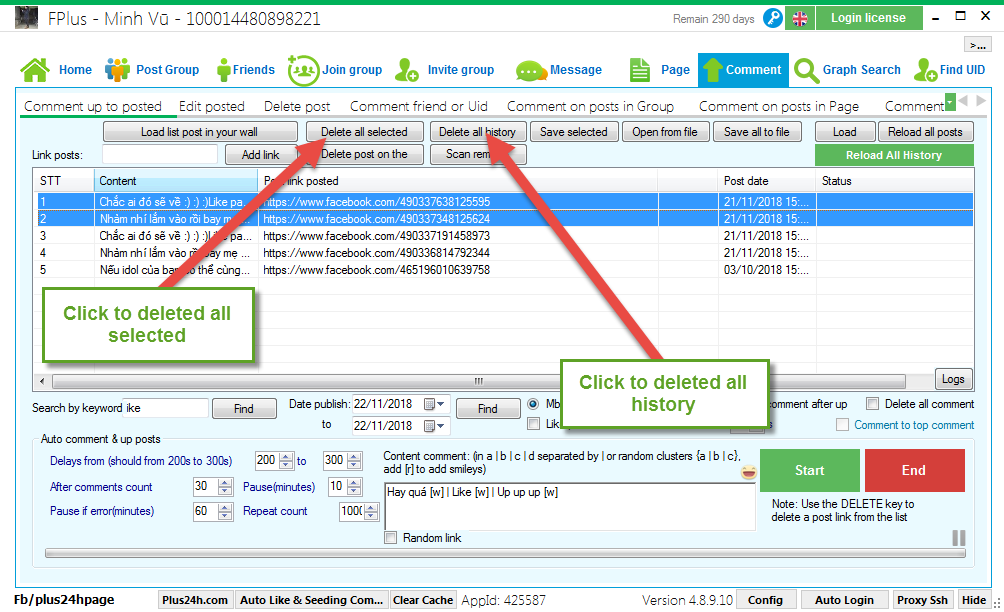Expand the 'to' date dropdown arrow
1004x612 pixels.
pyautogui.click(x=441, y=426)
